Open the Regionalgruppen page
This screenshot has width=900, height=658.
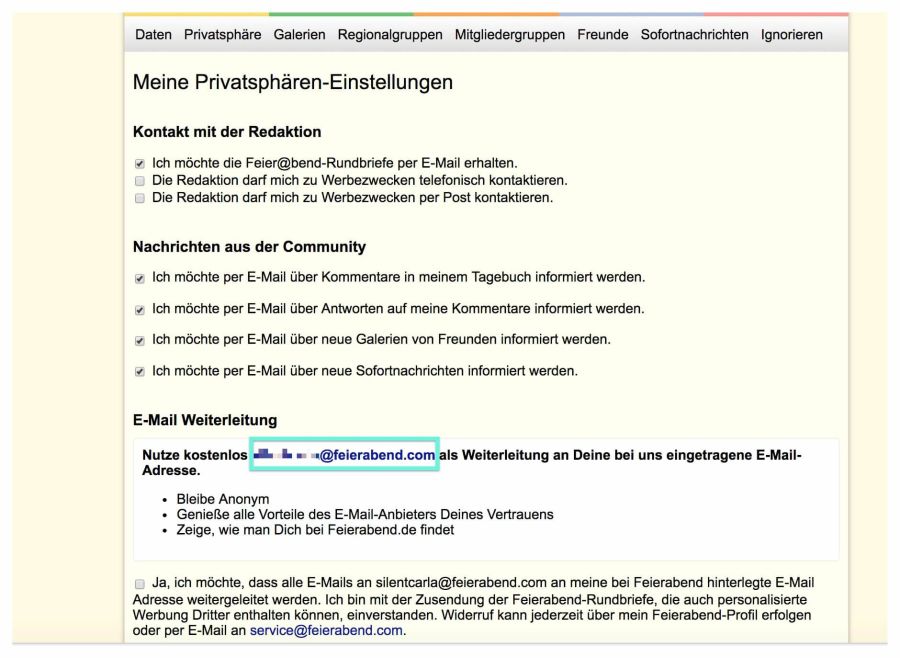click(389, 33)
